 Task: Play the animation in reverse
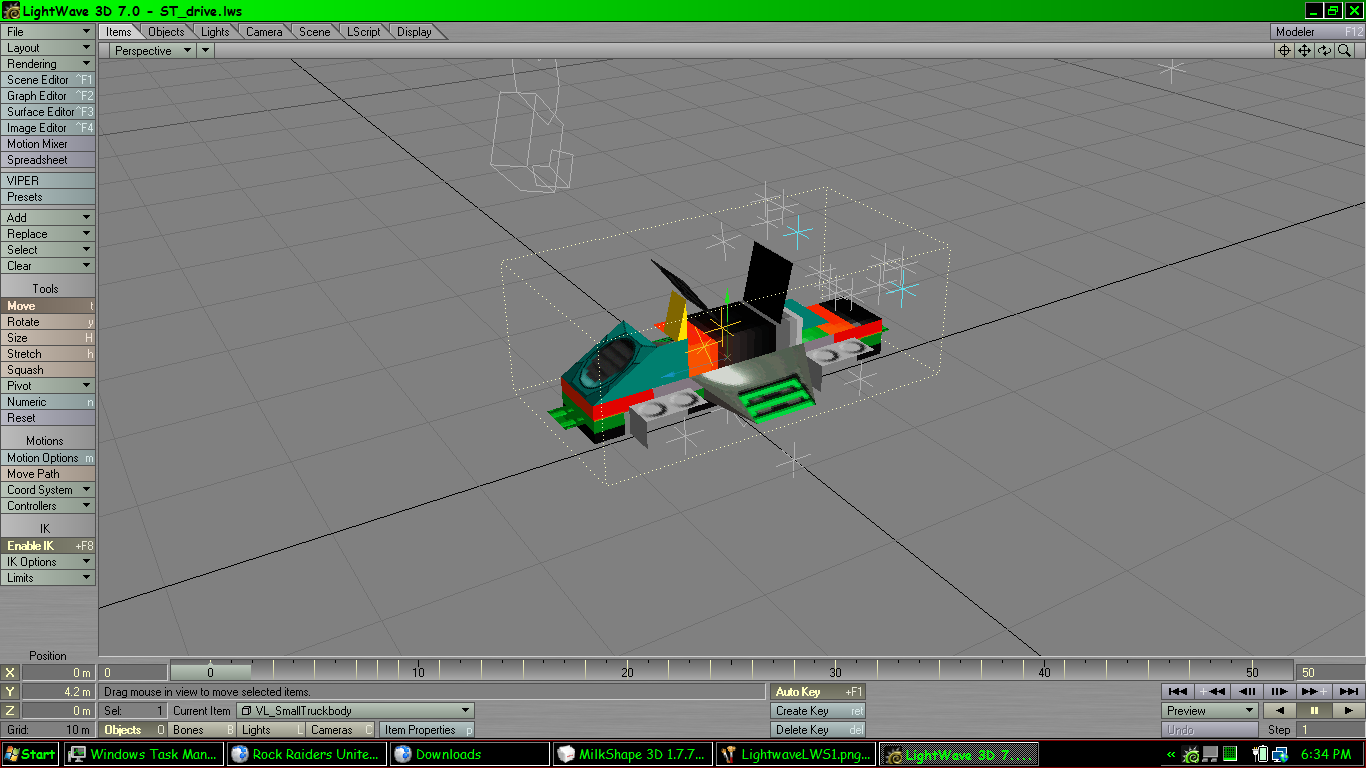[x=1280, y=711]
